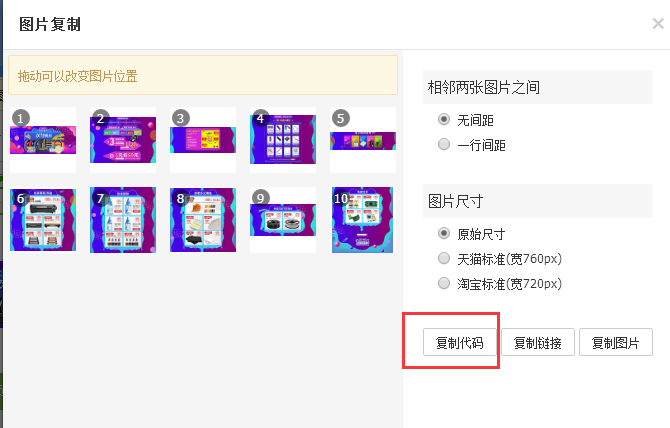Click thumbnail number 5 narrow strip
This screenshot has height=428, width=670.
coord(363,140)
